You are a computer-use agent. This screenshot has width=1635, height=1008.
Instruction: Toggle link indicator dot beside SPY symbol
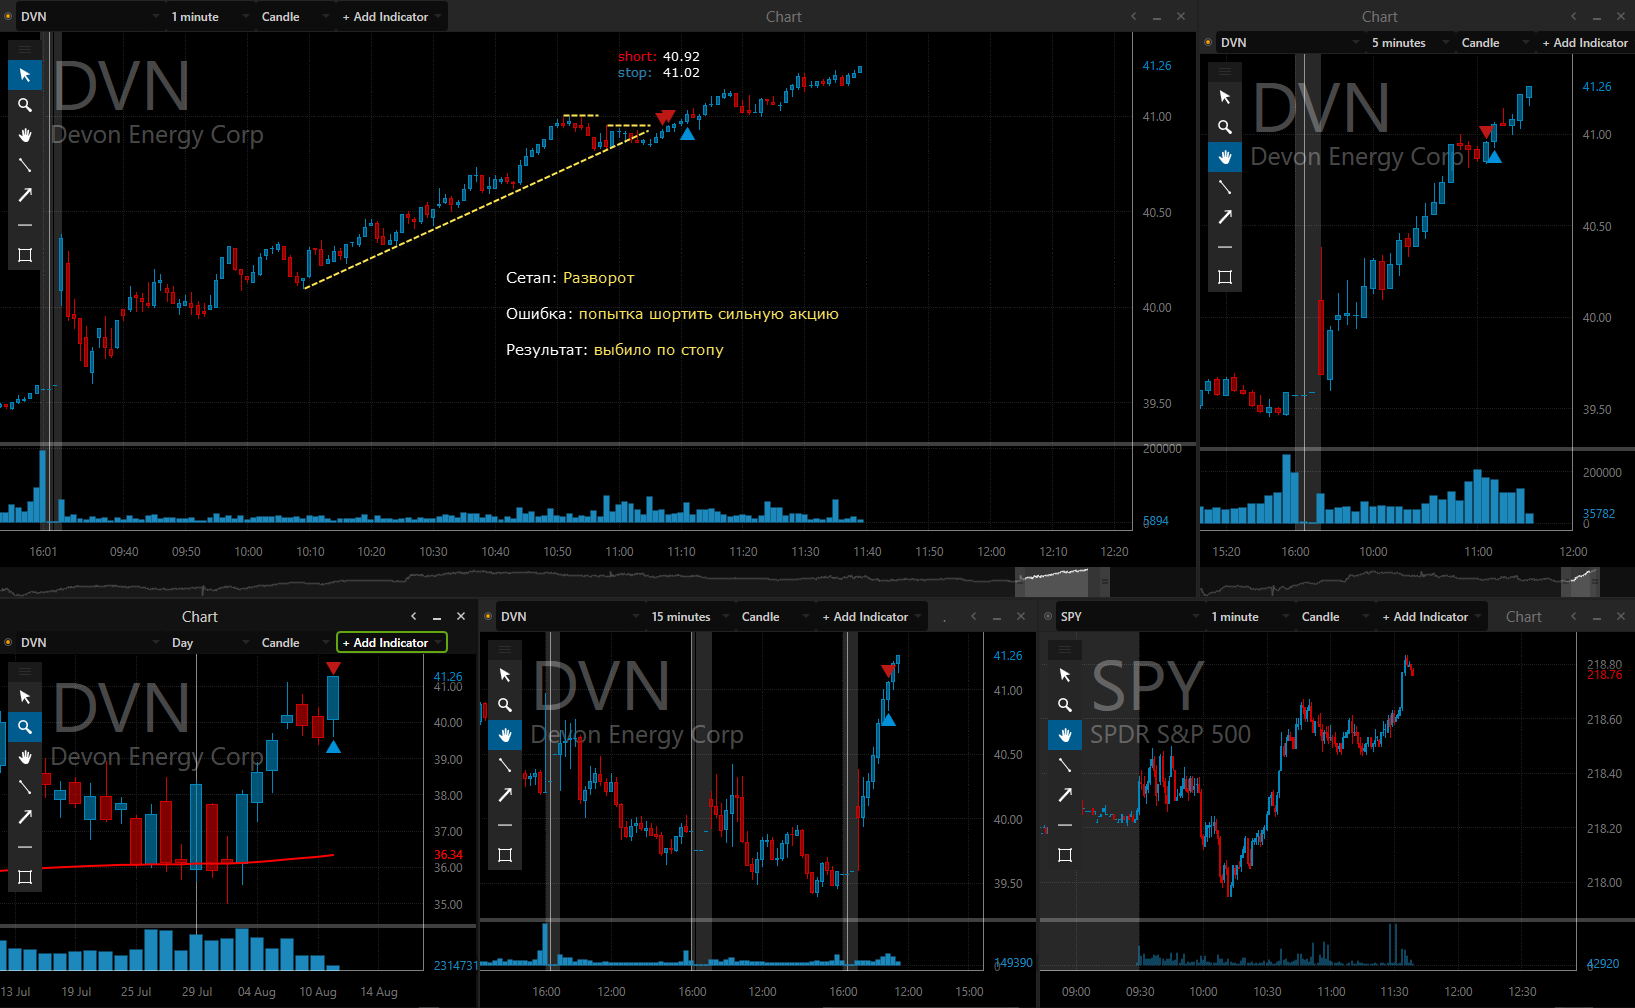coord(1048,617)
